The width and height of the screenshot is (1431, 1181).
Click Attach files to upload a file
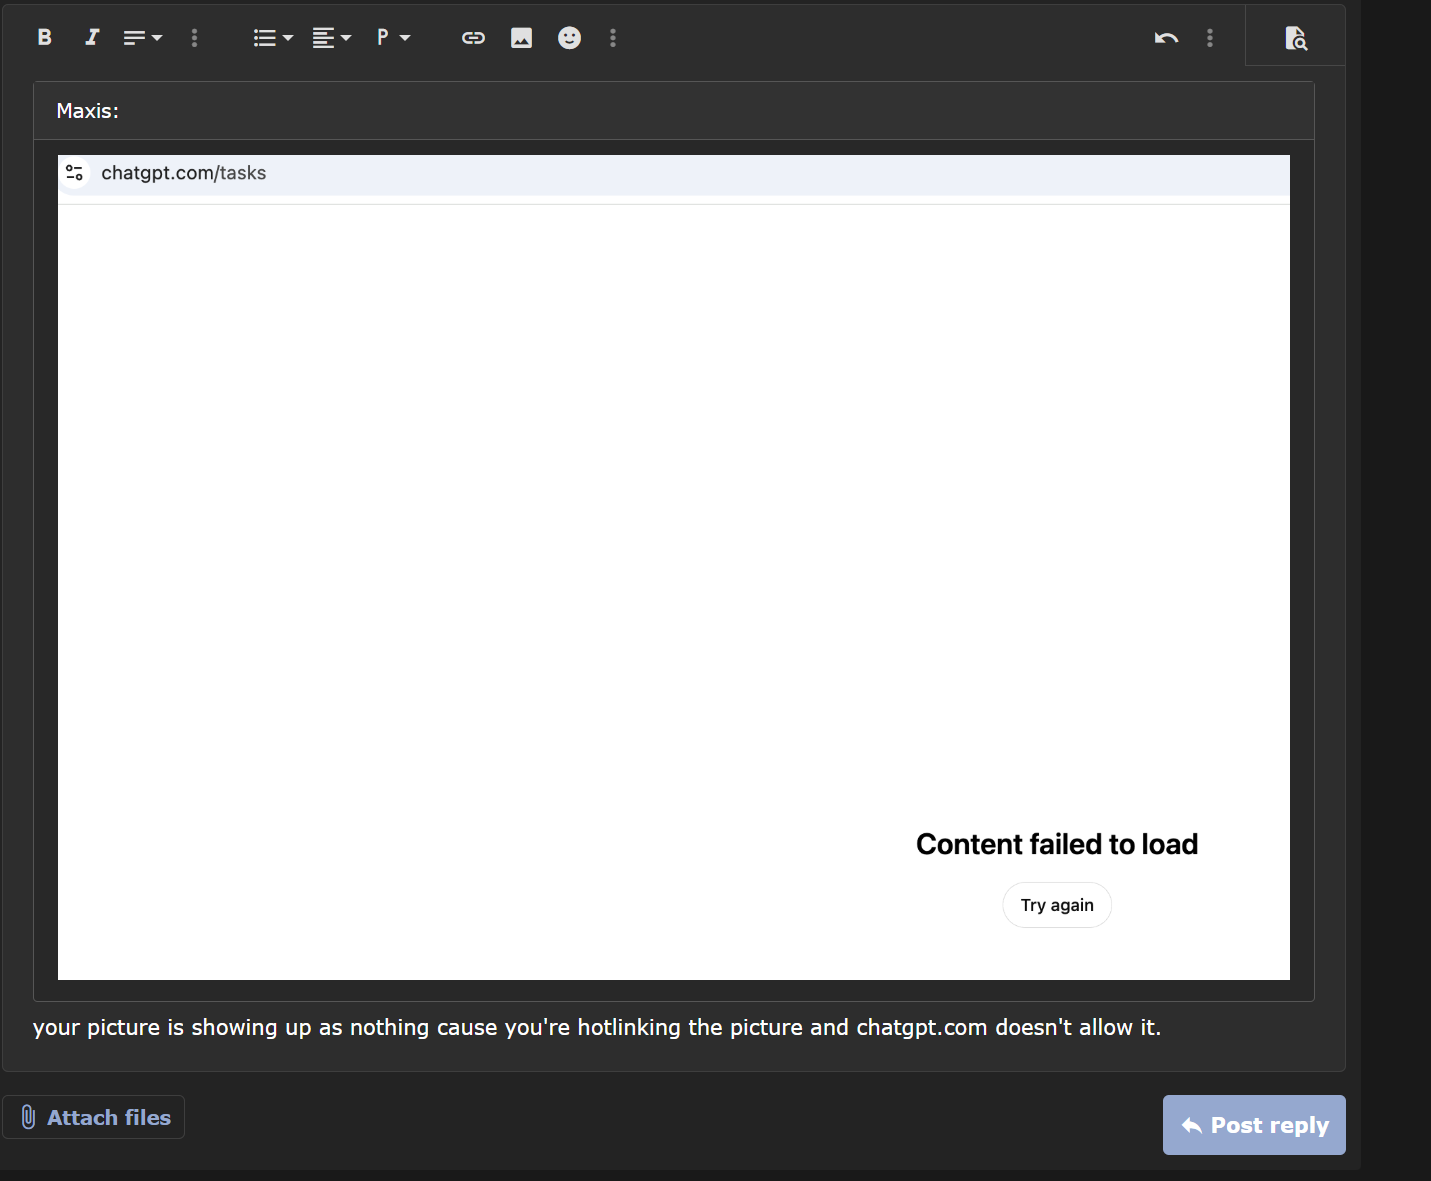94,1117
